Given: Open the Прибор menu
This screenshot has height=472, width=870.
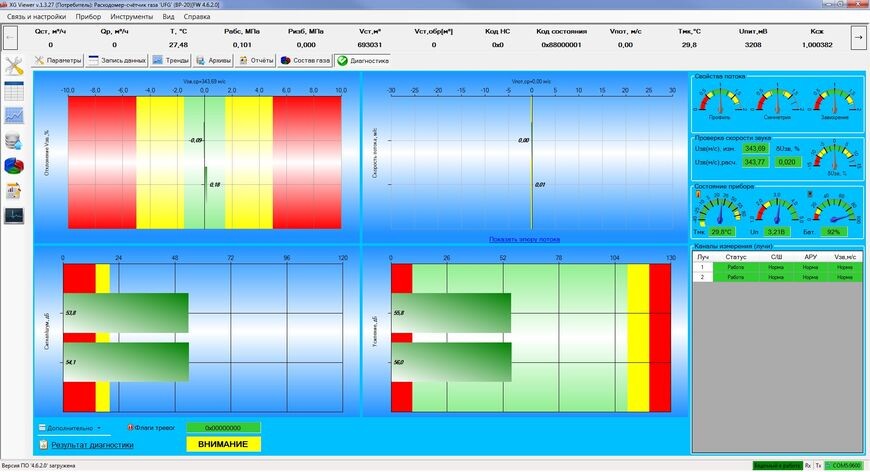Looking at the screenshot, I should click(88, 17).
